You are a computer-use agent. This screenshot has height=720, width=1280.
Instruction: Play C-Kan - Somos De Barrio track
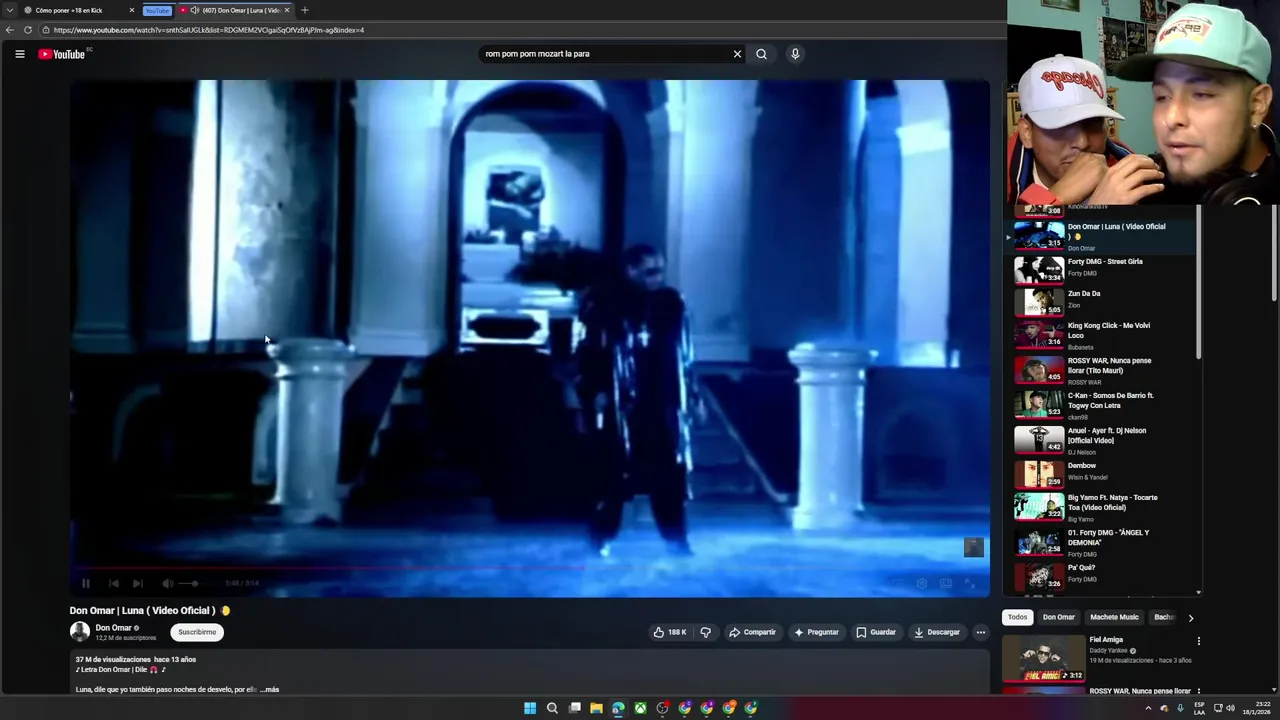pos(1100,405)
